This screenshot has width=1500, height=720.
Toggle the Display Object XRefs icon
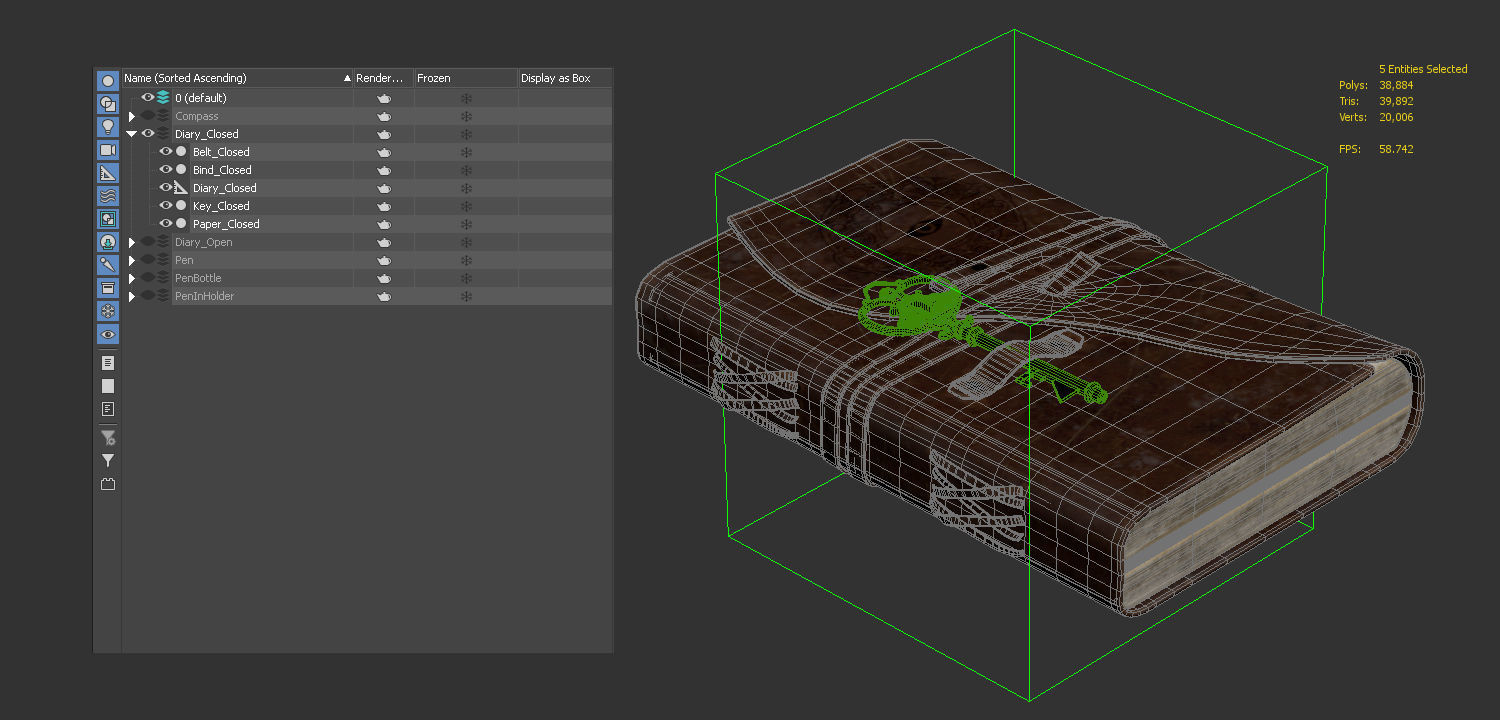[x=108, y=242]
